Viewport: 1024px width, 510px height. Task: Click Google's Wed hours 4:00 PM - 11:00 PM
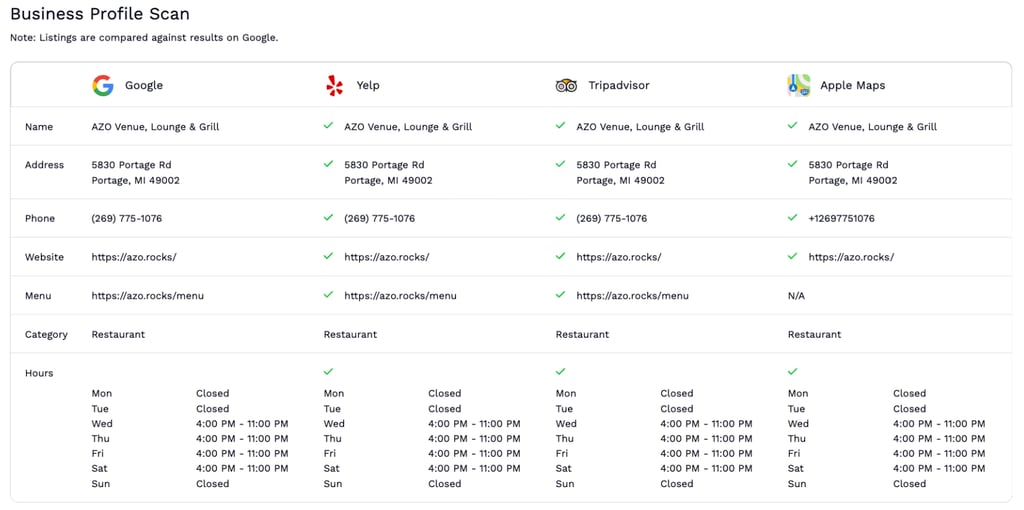coord(242,424)
